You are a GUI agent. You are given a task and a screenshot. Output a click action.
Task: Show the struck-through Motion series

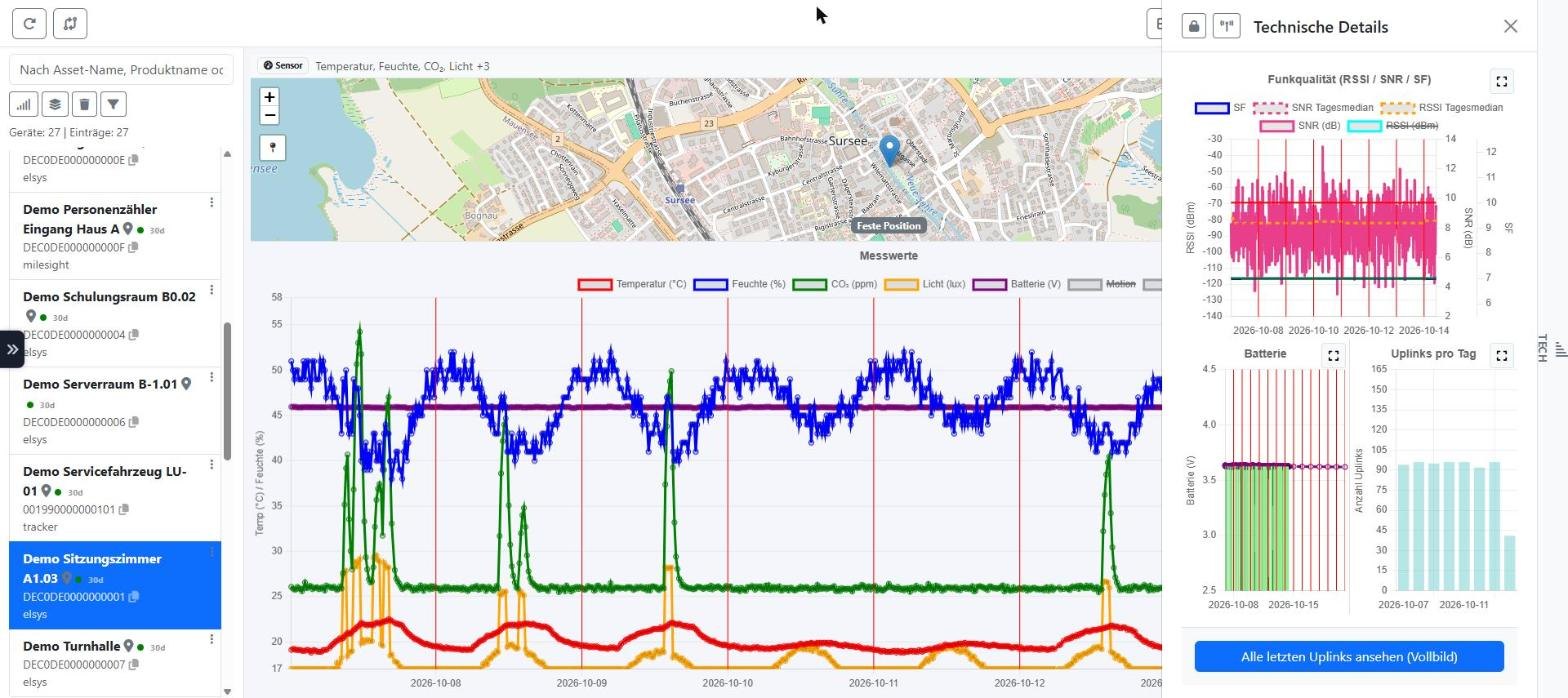(x=1120, y=284)
